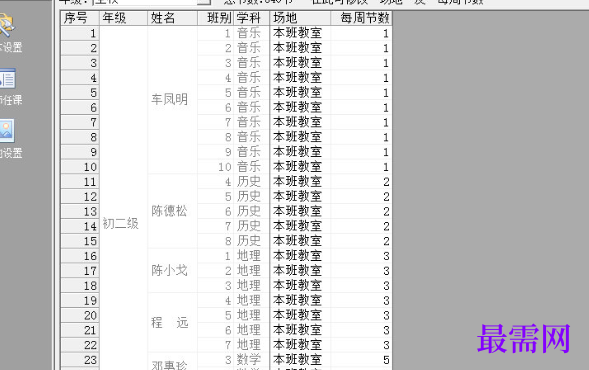Click 本班教室 venue cell in row 23

click(x=300, y=360)
